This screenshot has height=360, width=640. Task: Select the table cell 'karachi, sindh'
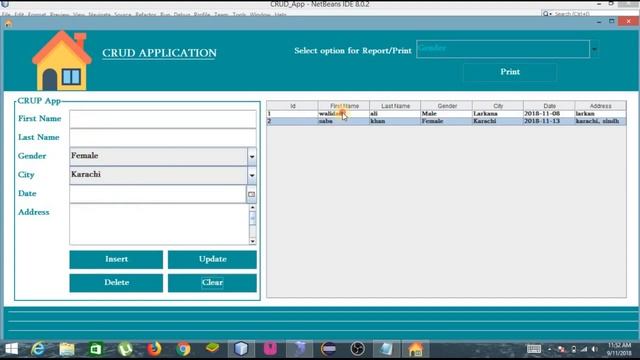tap(600, 121)
